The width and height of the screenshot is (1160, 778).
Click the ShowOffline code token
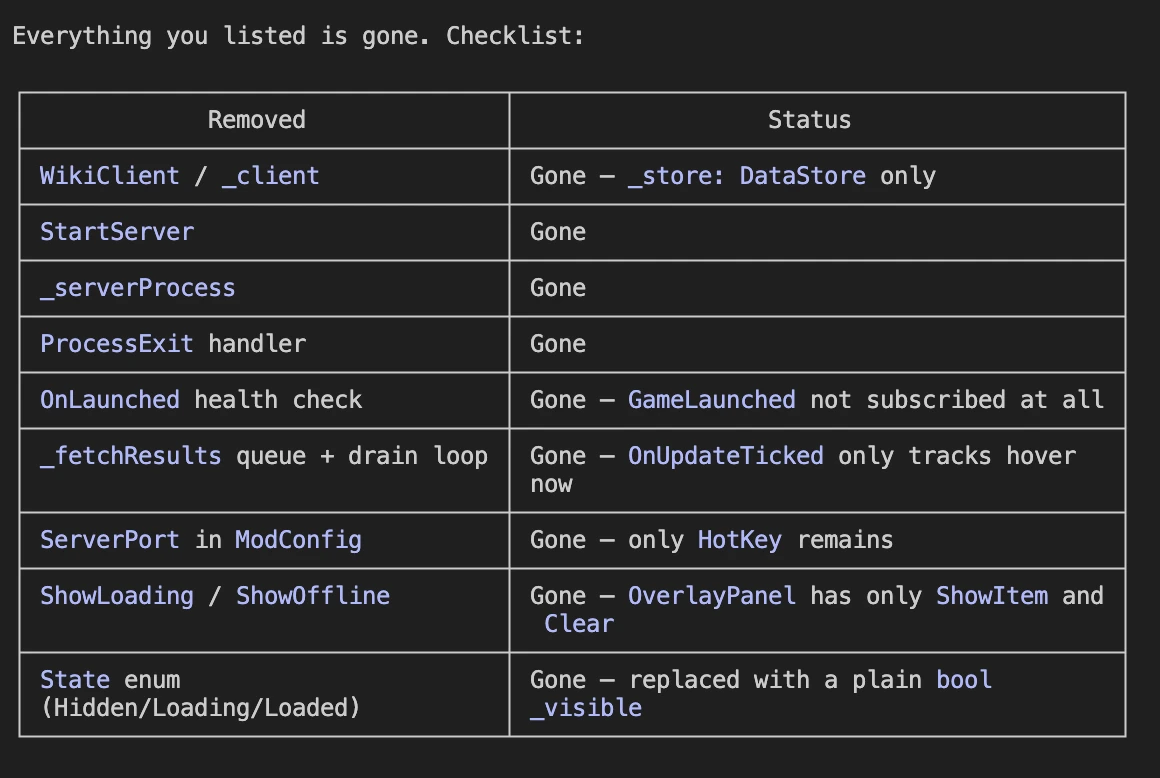click(313, 596)
